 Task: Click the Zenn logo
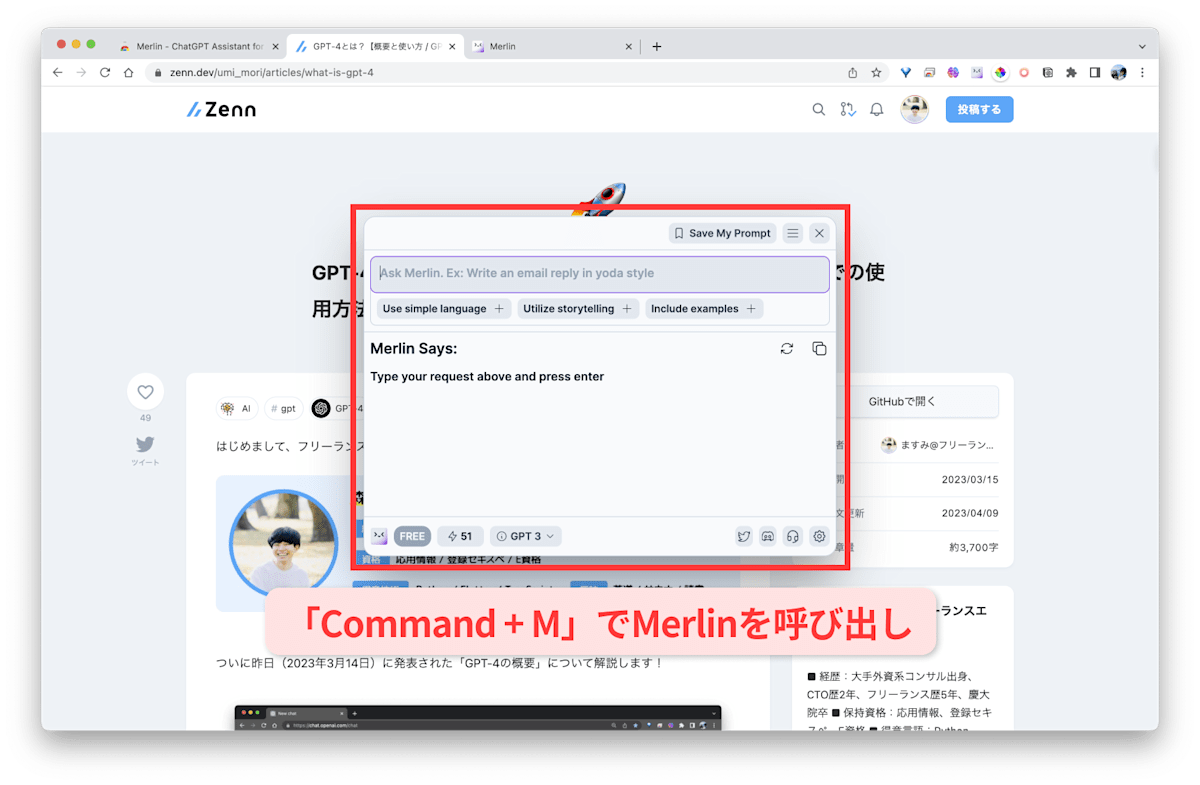221,110
